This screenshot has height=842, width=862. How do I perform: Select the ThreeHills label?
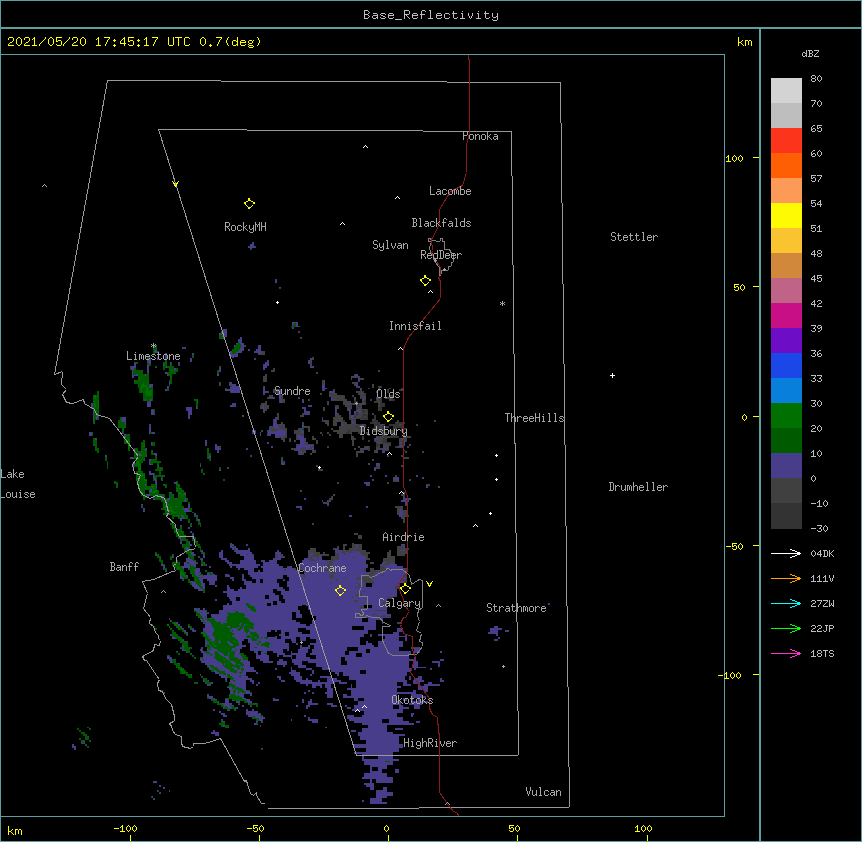534,418
